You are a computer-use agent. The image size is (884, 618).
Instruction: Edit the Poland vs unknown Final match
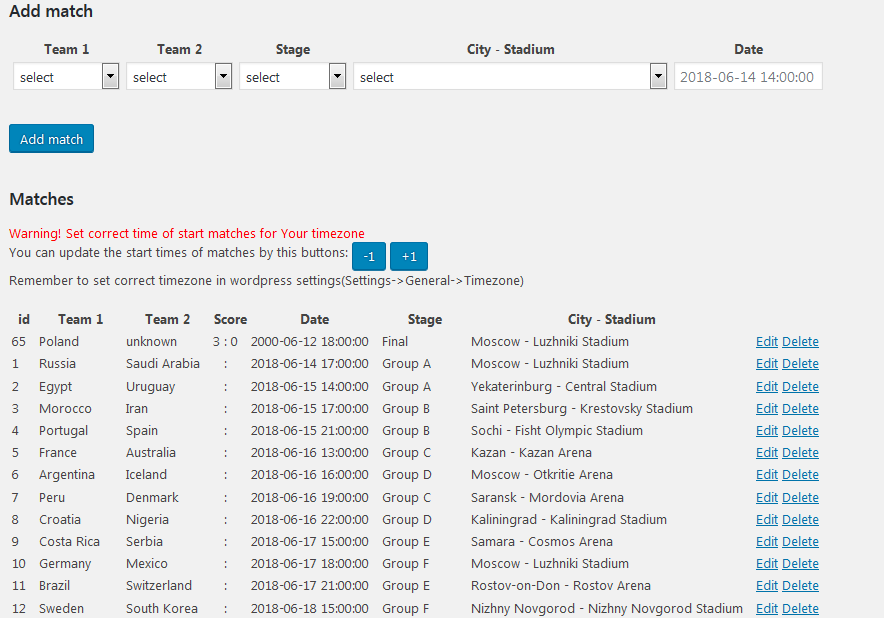(766, 342)
